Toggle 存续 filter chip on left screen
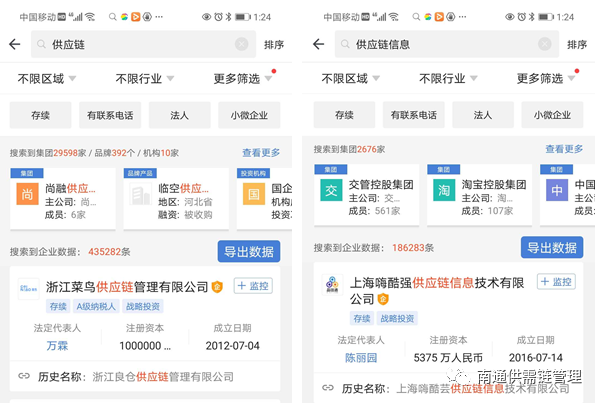601x403 pixels. 41,115
